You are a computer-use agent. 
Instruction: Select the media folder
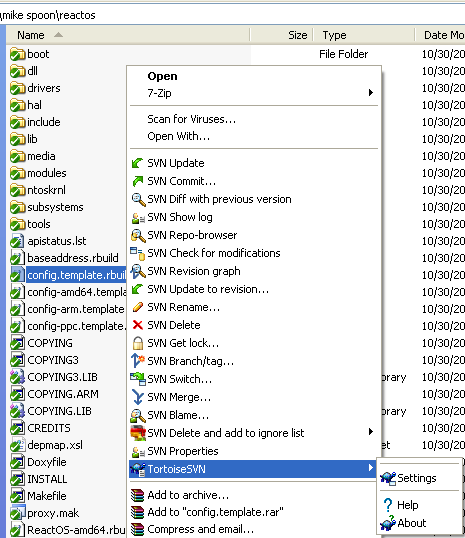coord(41,156)
